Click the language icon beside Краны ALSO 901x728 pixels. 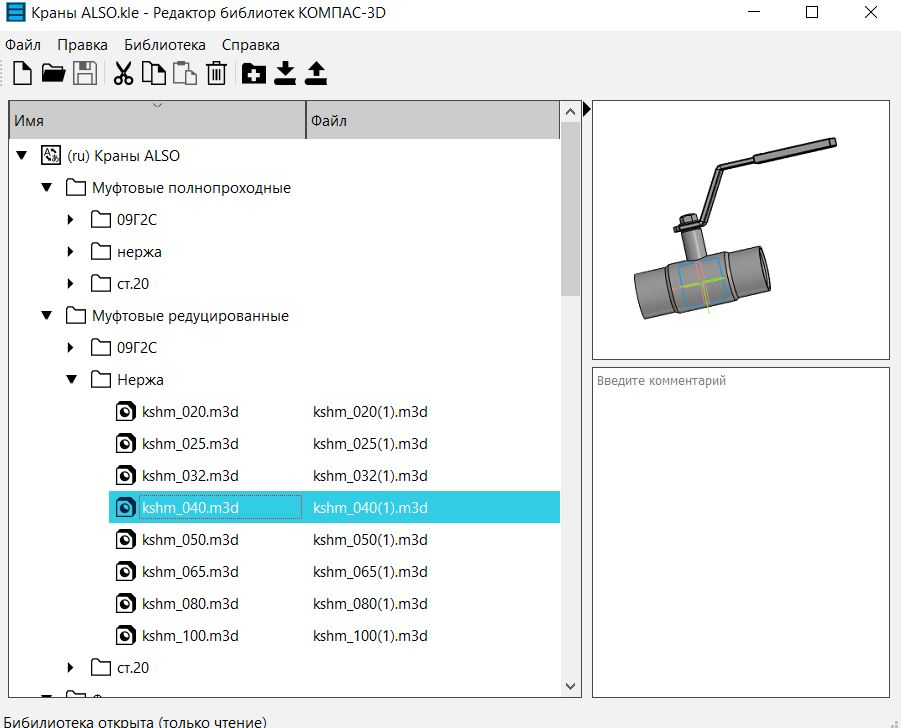[51, 155]
